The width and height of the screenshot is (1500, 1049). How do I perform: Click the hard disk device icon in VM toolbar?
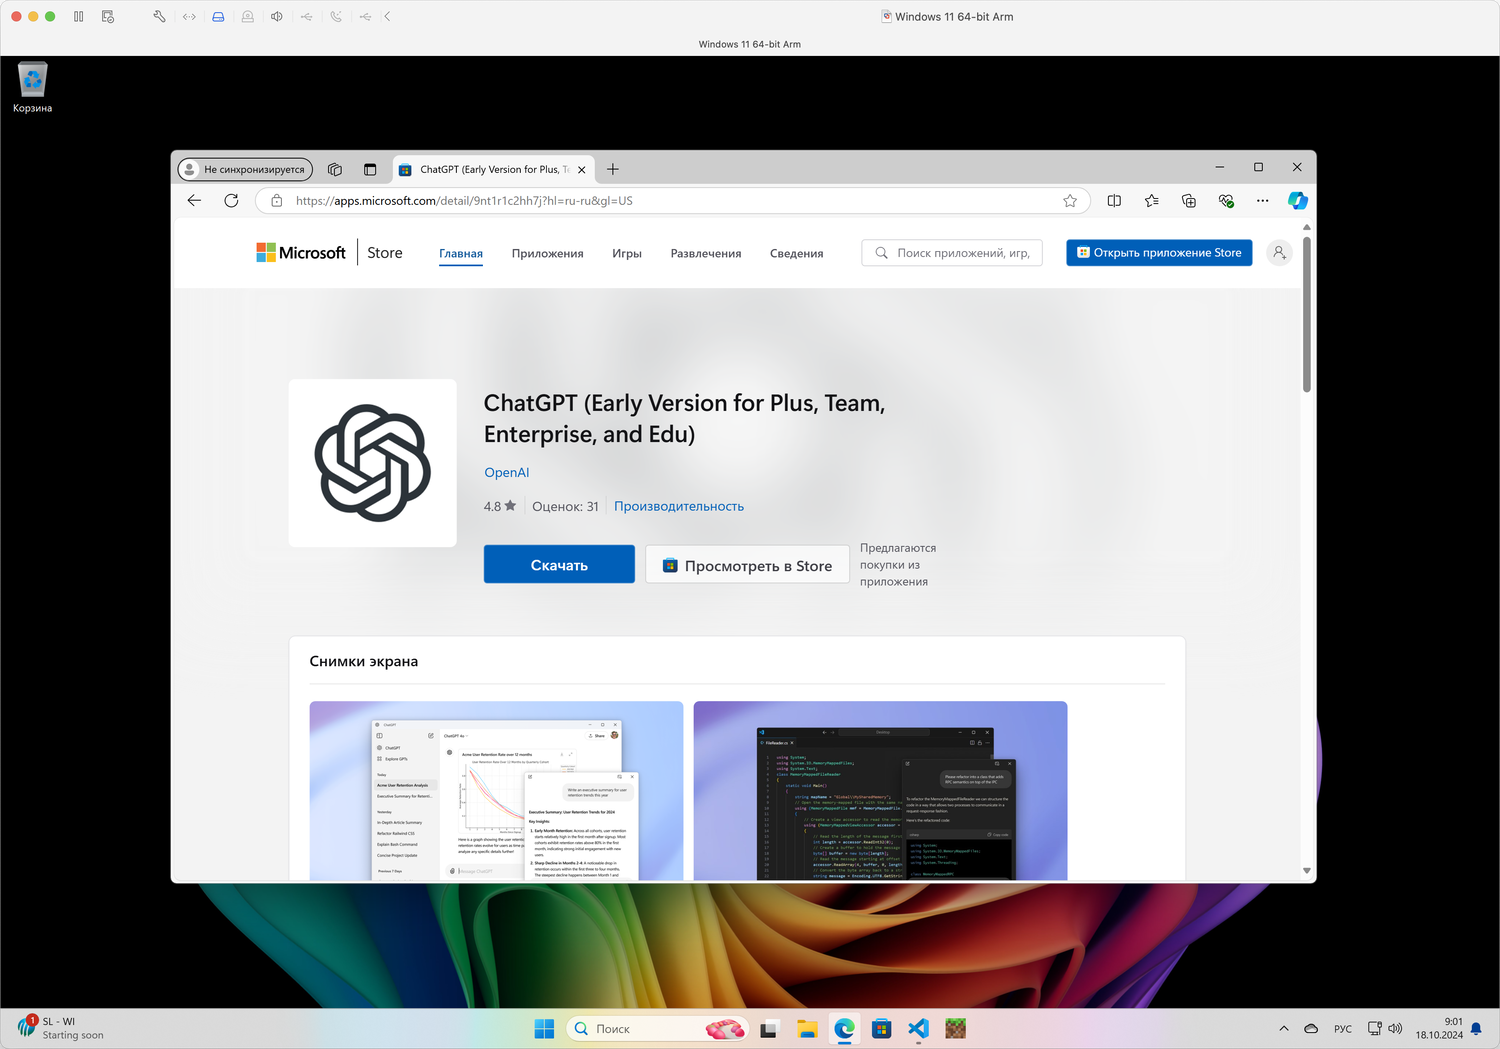click(x=218, y=16)
